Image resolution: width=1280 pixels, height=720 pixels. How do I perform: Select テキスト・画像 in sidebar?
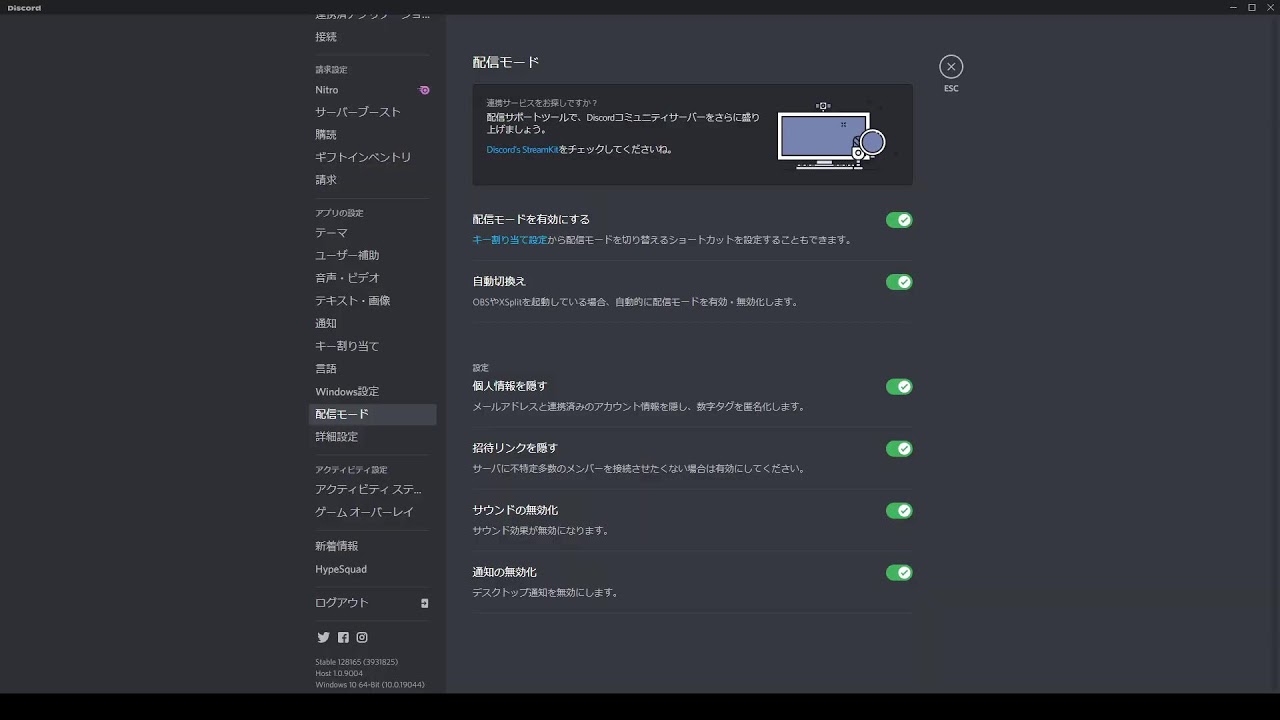372,301
